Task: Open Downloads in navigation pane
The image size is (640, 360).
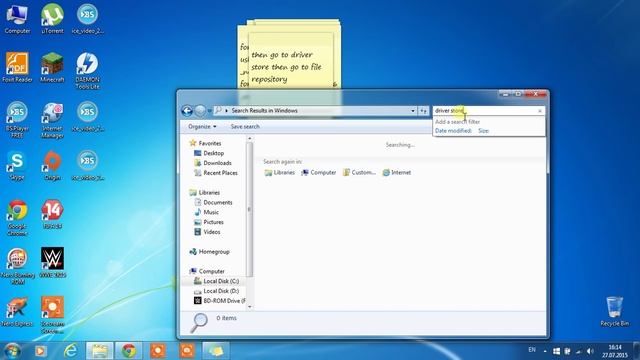Action: pos(213,163)
